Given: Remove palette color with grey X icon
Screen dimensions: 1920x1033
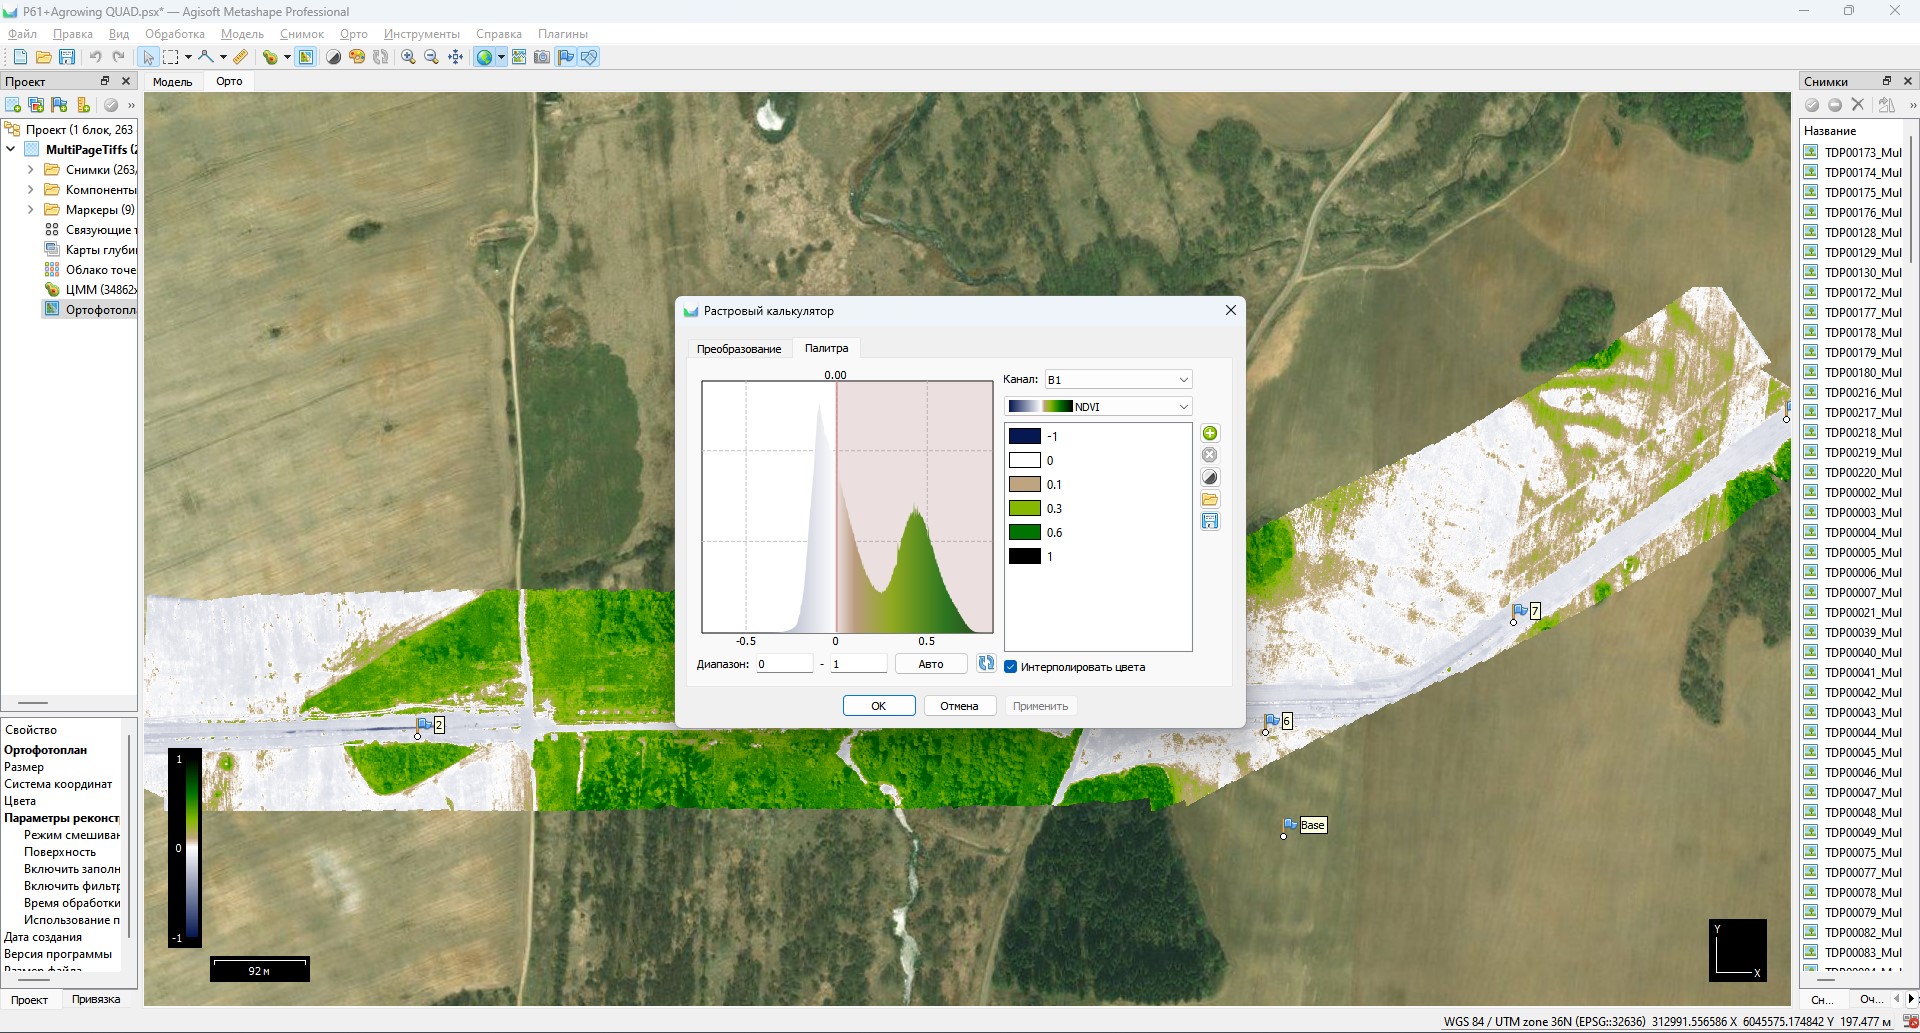Looking at the screenshot, I should [x=1210, y=455].
